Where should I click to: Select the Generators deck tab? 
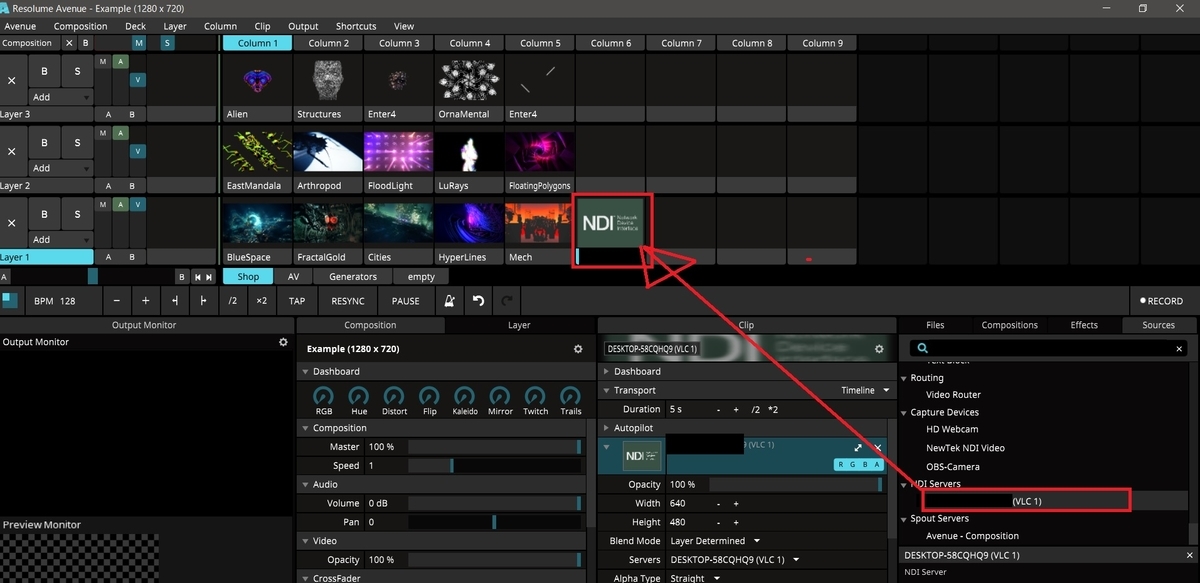click(x=353, y=277)
